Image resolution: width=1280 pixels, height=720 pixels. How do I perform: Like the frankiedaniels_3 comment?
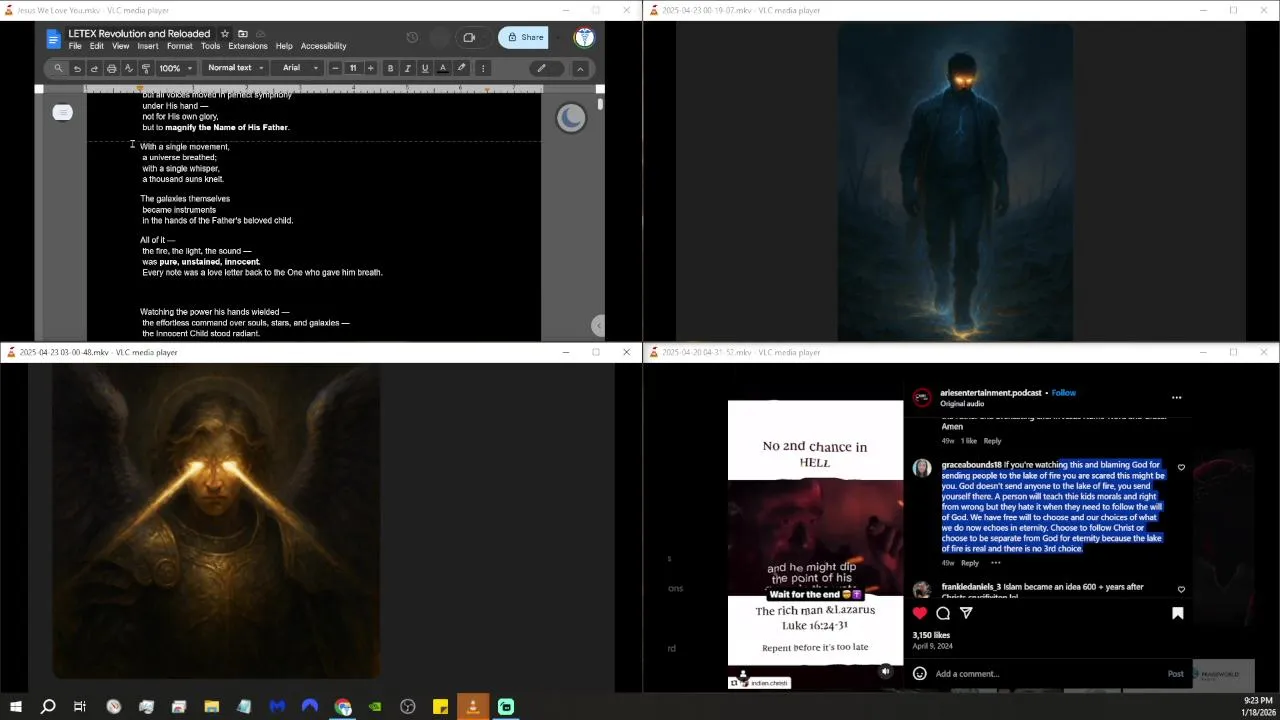tap(1181, 589)
